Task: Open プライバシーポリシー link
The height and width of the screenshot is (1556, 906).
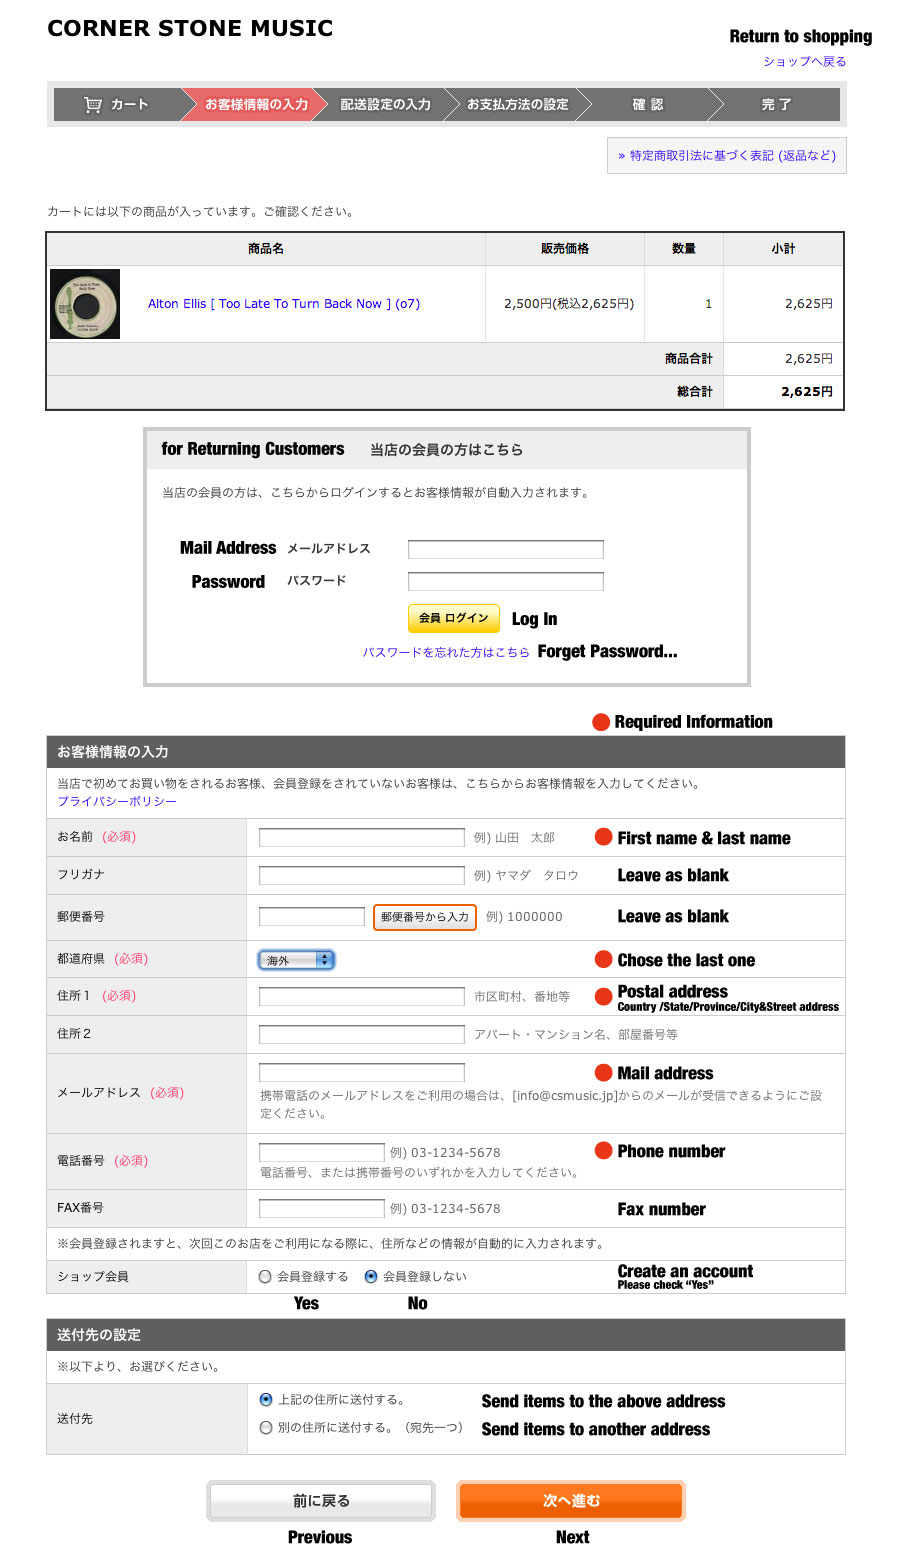Action: coord(117,802)
